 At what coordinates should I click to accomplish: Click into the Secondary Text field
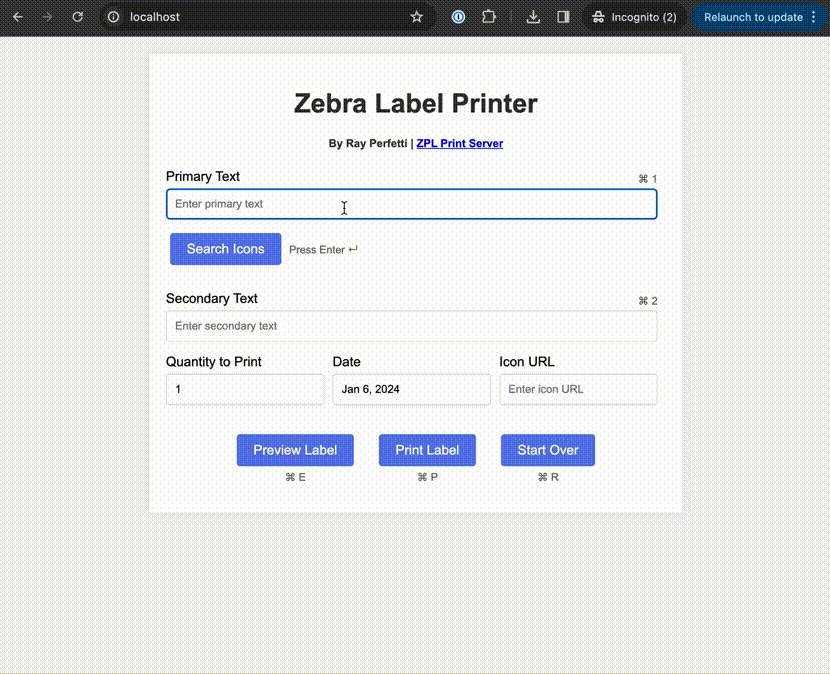(x=411, y=326)
